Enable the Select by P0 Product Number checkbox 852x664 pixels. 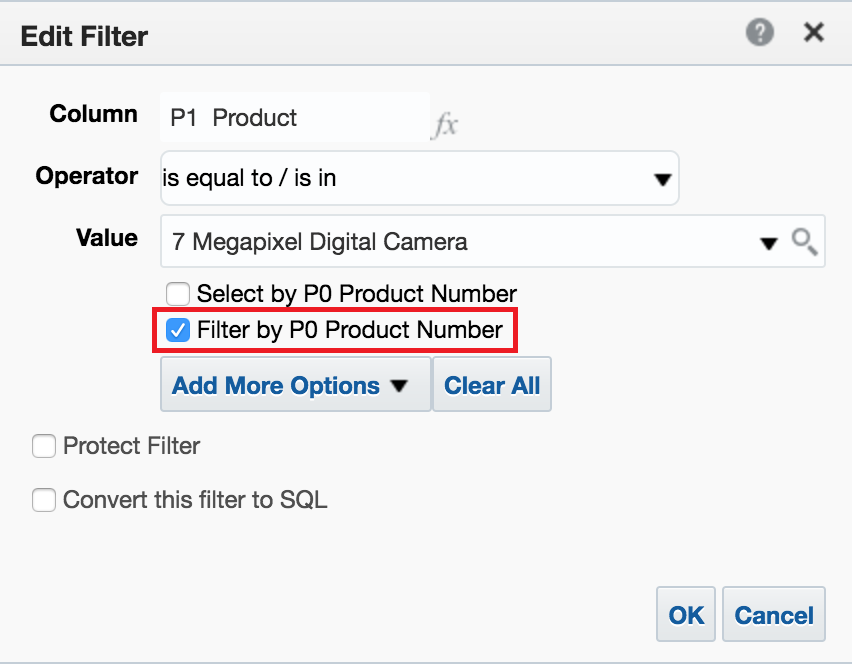(177, 293)
